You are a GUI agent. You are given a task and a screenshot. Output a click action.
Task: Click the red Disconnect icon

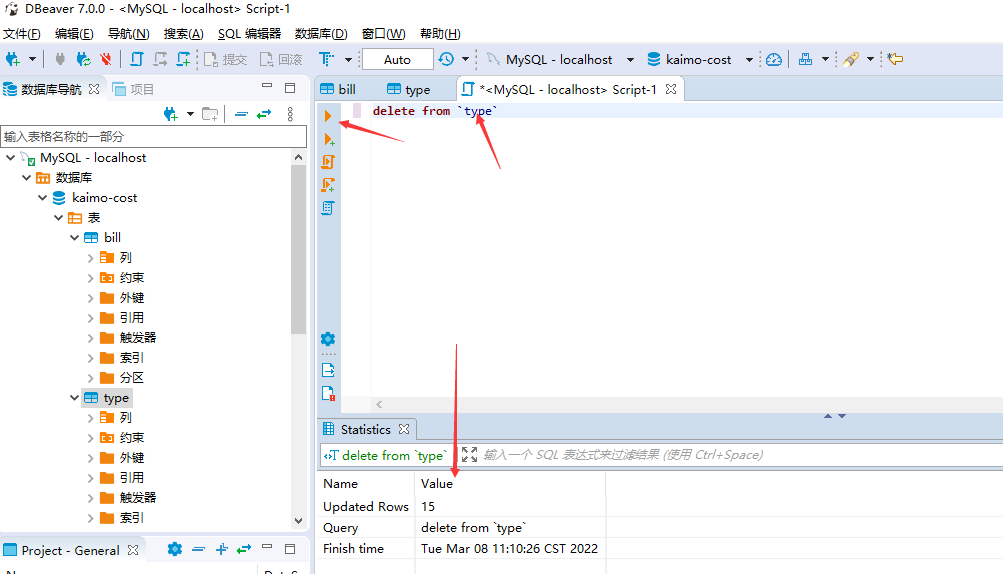click(x=106, y=60)
